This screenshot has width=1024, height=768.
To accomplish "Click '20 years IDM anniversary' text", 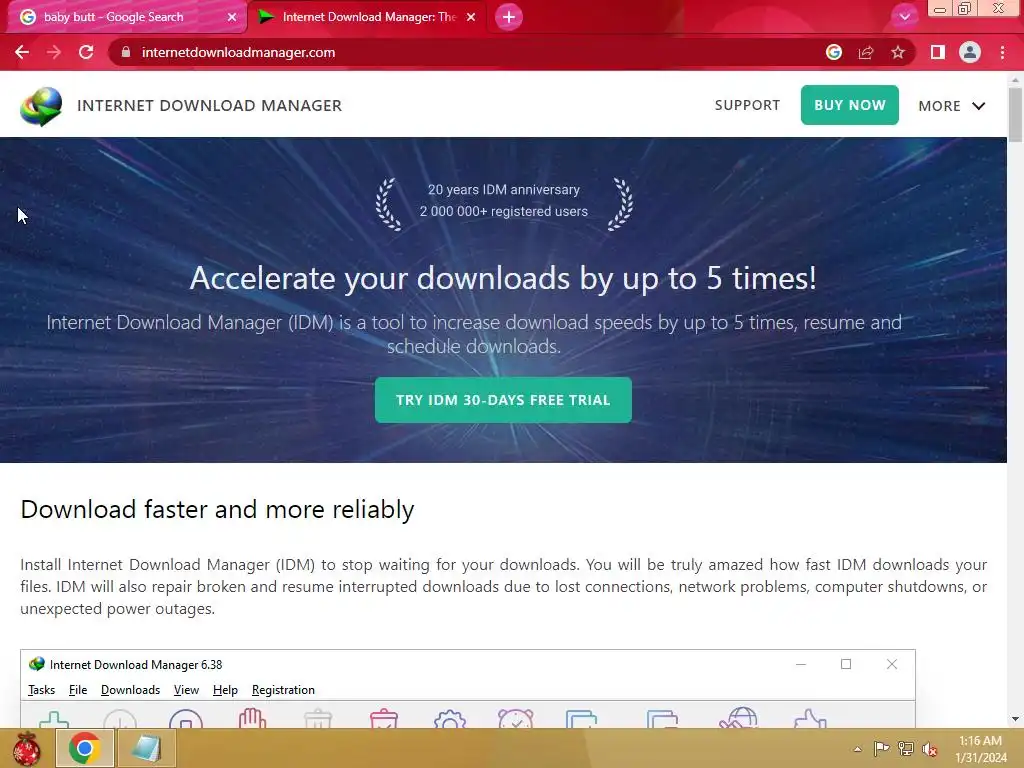I will coord(504,189).
